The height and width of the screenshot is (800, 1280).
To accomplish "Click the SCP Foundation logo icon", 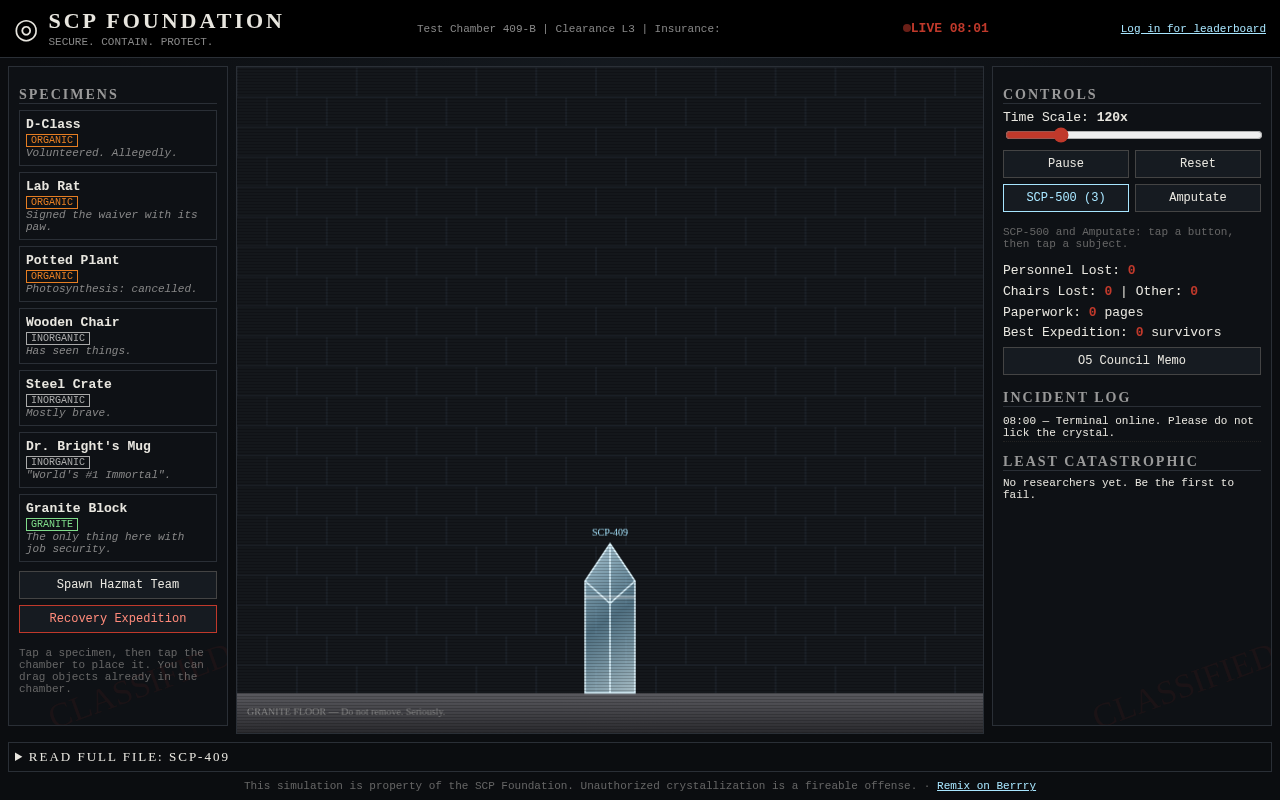I will point(26,29).
